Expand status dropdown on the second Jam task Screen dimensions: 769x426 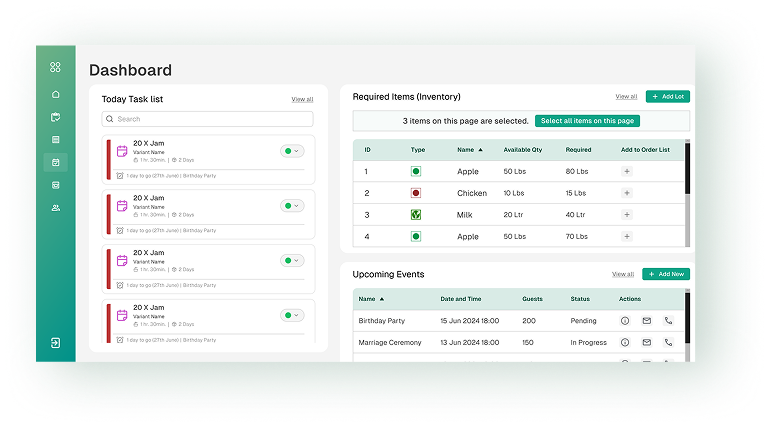point(292,206)
